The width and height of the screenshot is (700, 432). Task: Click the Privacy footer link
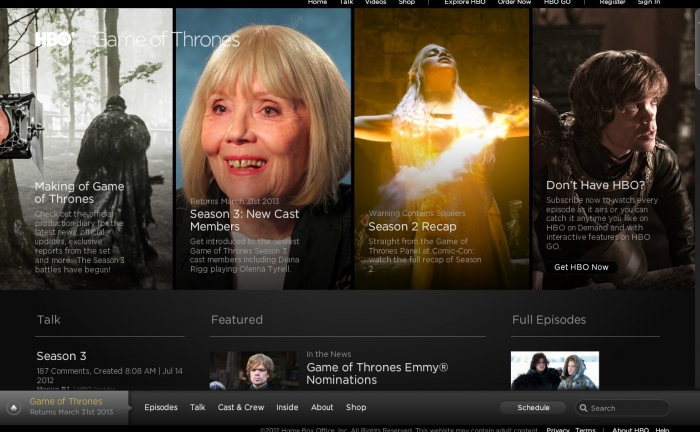[x=558, y=430]
